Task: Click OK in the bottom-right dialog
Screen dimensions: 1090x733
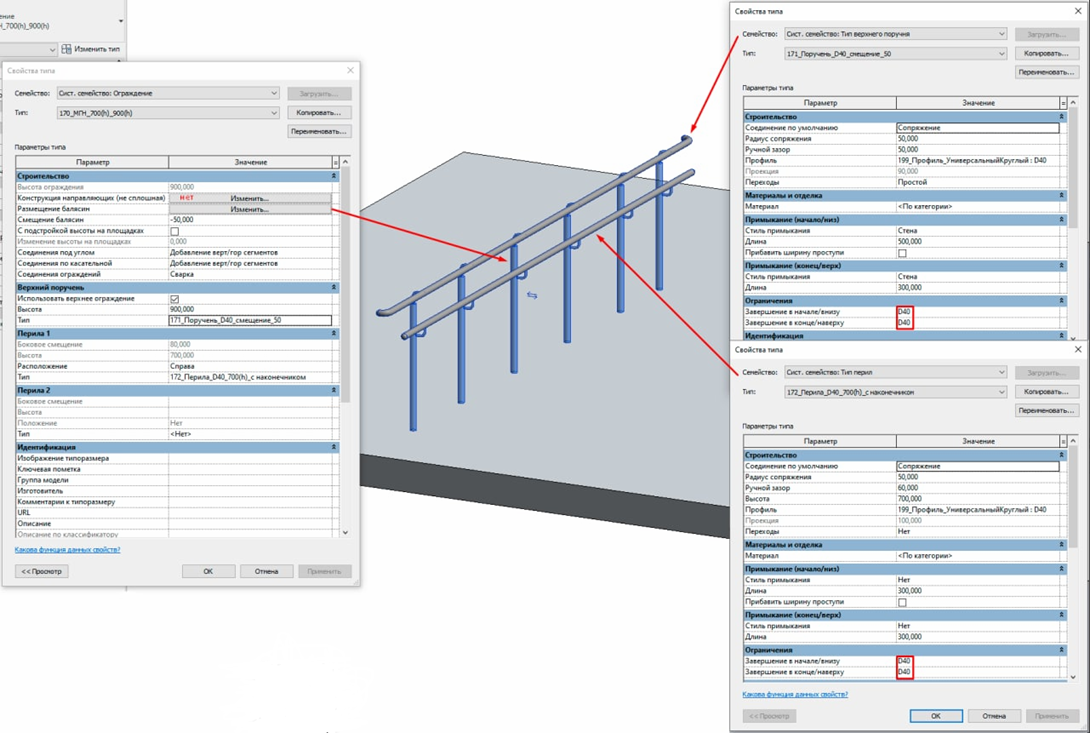Action: (x=936, y=716)
